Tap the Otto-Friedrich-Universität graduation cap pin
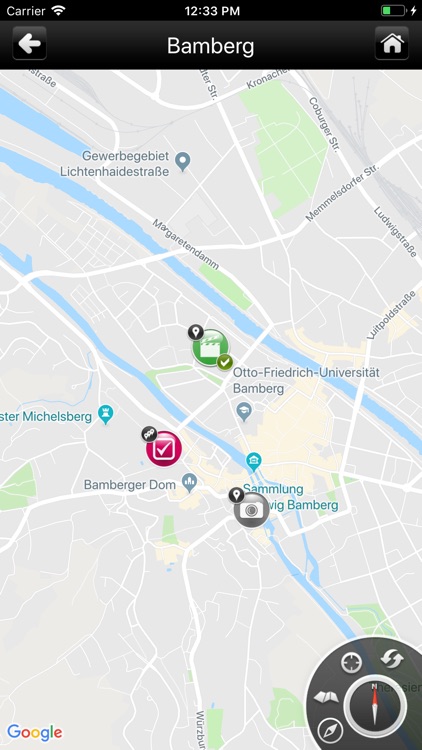The image size is (422, 750). pos(244,411)
